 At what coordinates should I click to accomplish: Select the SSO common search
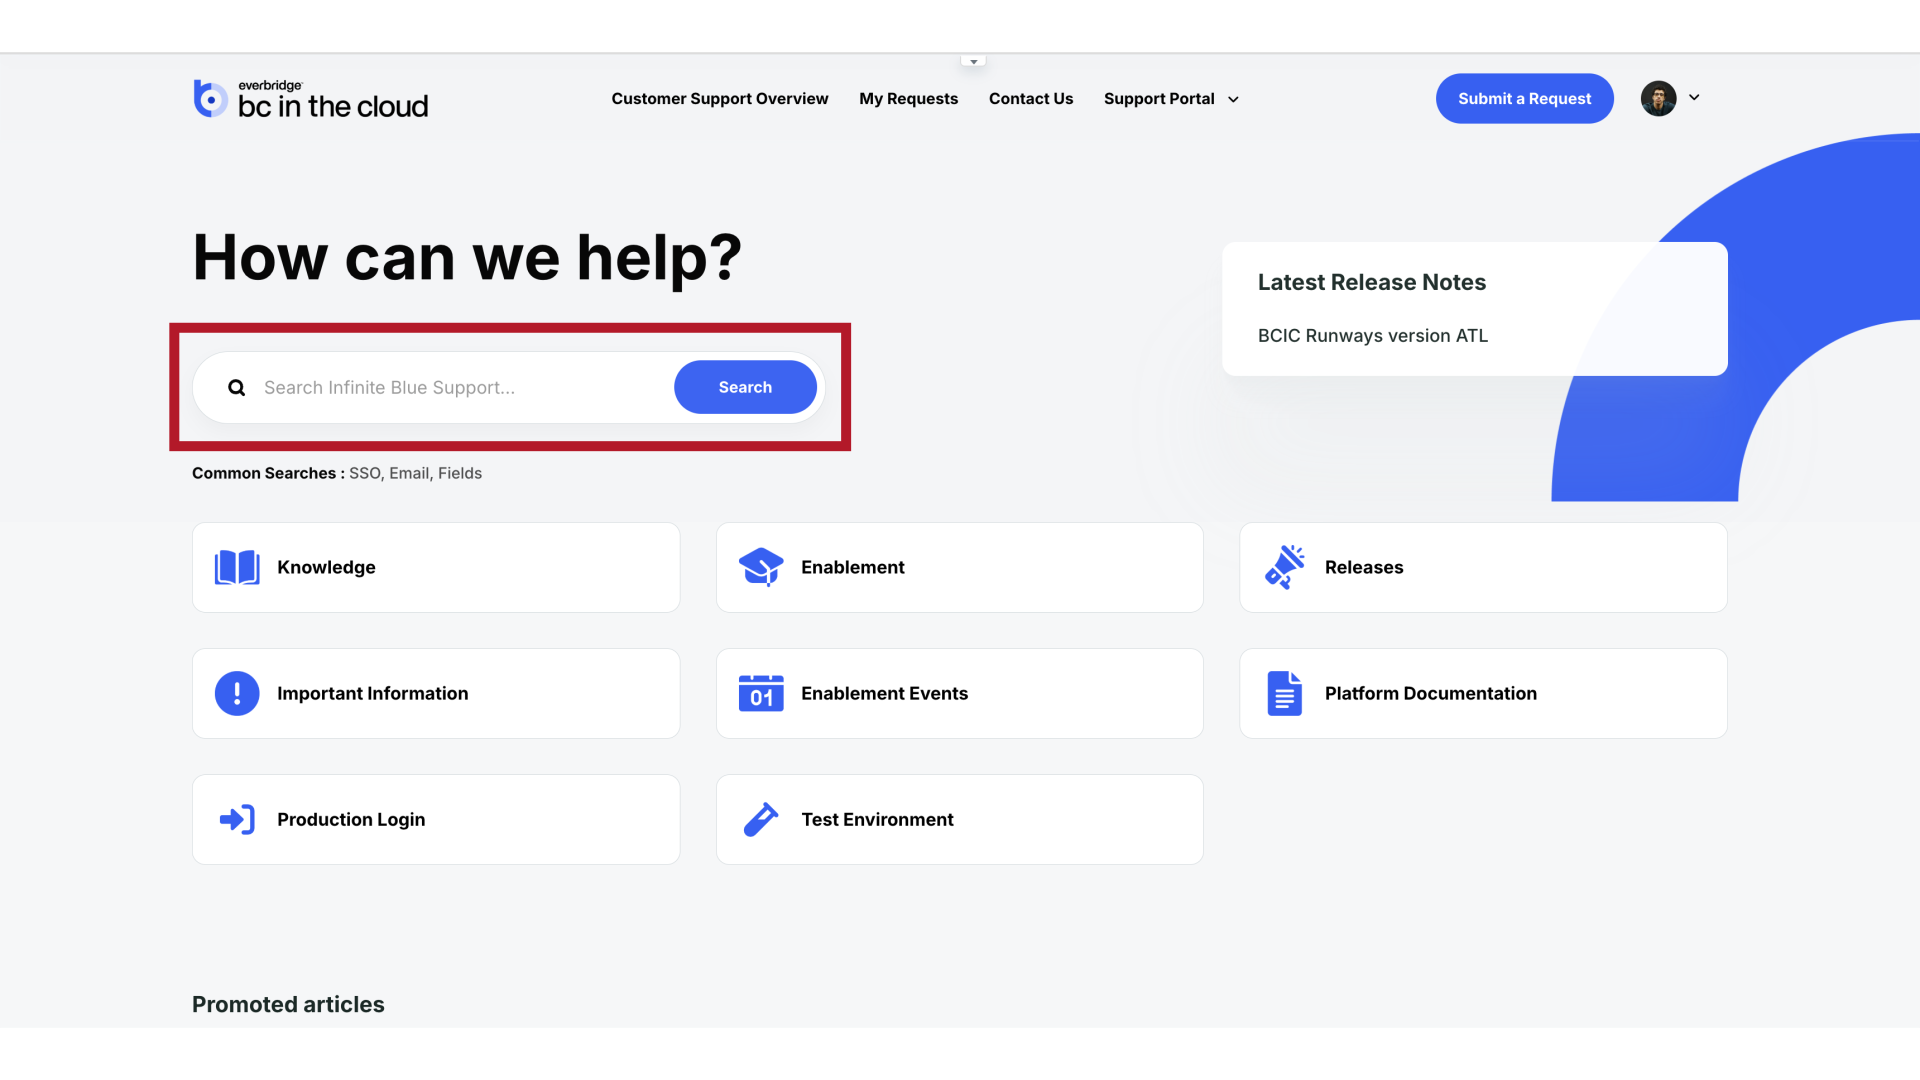click(364, 473)
